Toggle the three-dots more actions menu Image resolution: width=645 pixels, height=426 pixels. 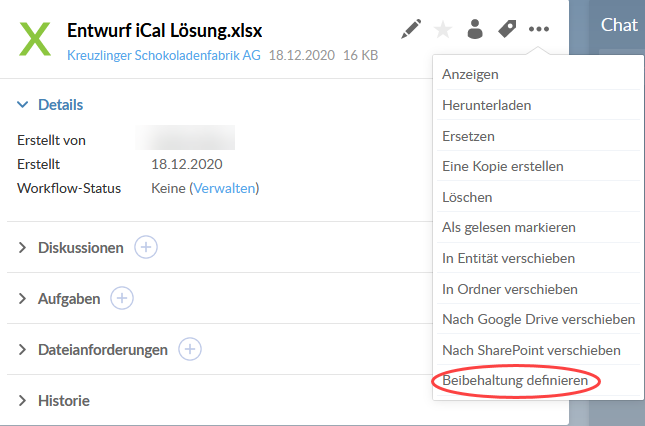539,29
